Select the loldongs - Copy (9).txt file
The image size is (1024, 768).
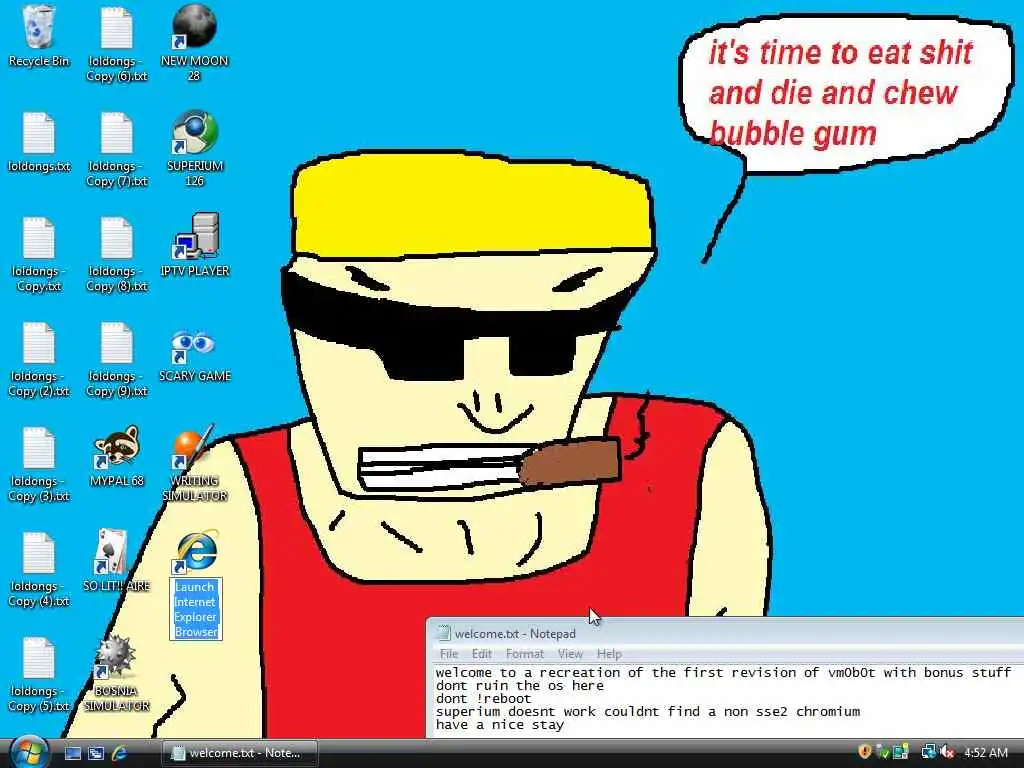pyautogui.click(x=116, y=360)
